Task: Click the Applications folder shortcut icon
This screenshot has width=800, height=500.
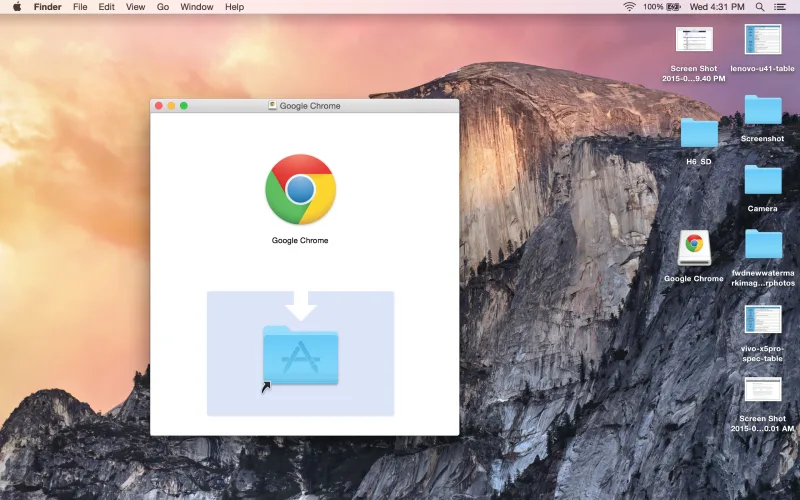Action: 301,356
